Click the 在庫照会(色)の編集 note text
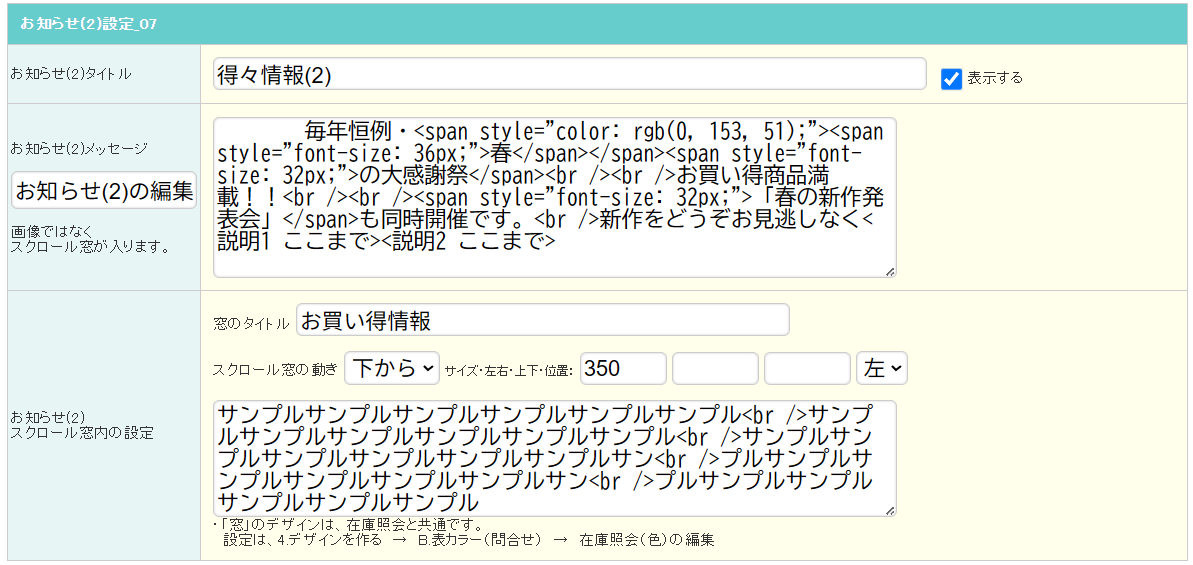 pos(647,541)
